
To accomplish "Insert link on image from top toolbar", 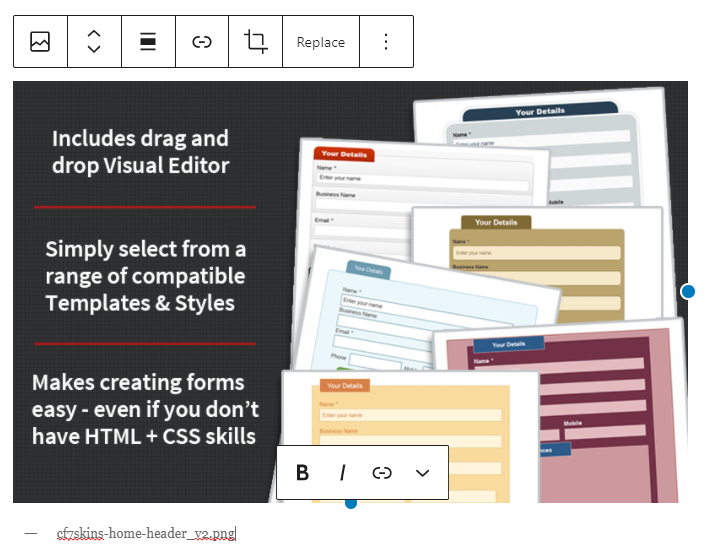I will (202, 42).
